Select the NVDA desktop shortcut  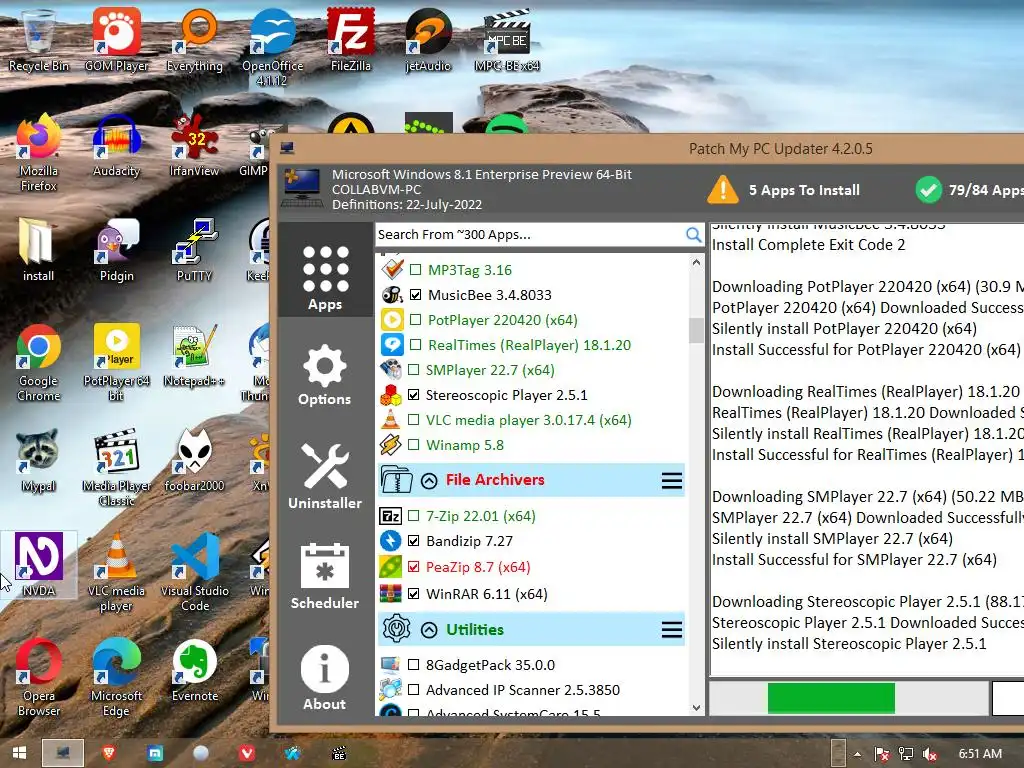(39, 565)
